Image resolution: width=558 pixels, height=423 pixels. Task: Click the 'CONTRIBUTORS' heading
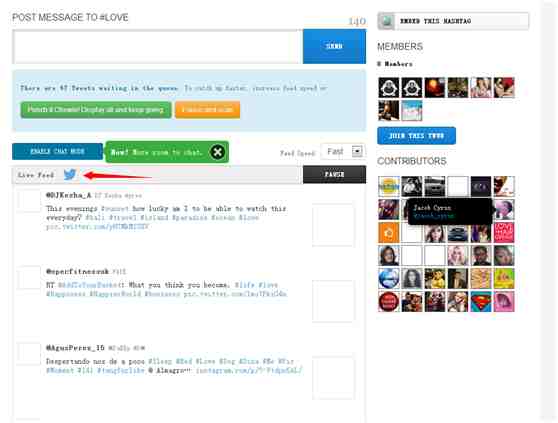(x=412, y=161)
